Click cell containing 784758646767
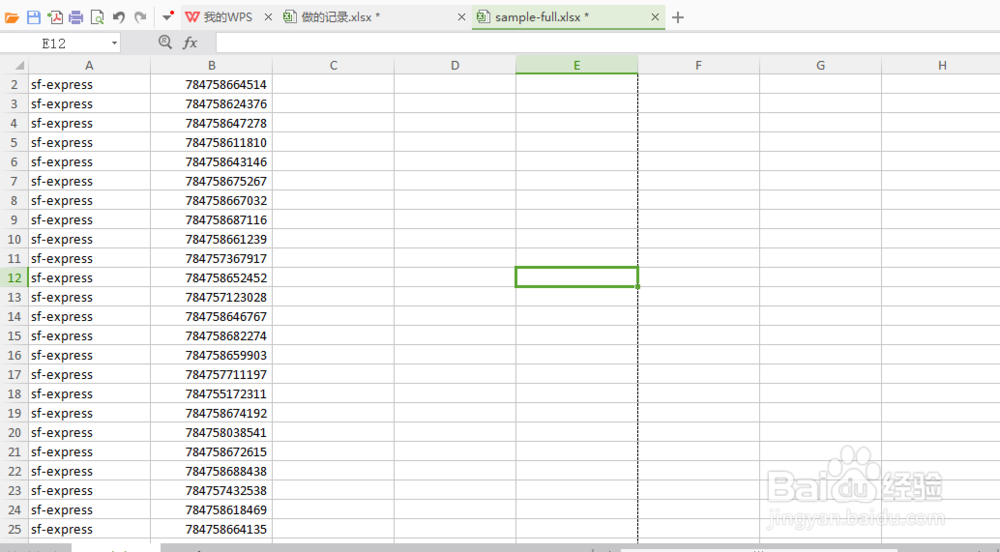1000x552 pixels. click(211, 316)
